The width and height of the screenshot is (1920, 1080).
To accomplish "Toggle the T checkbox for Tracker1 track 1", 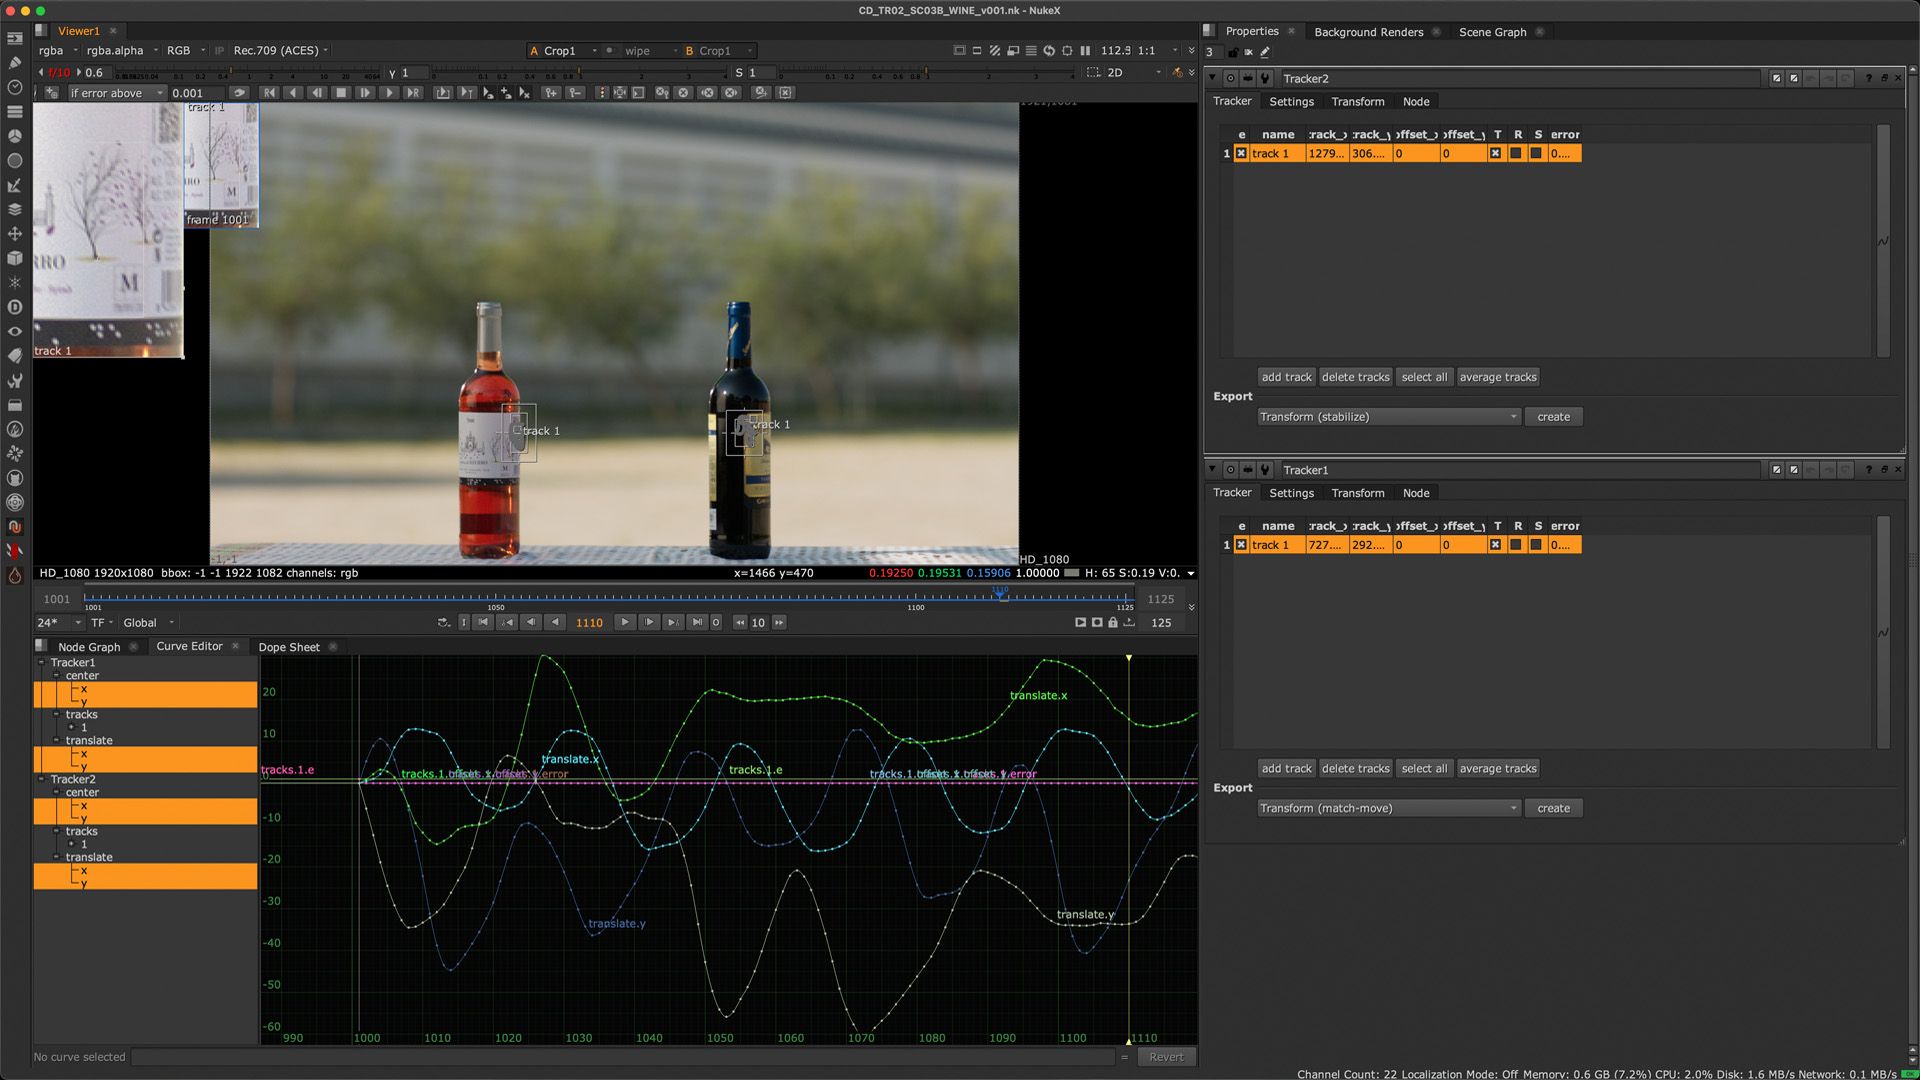I will 1495,545.
